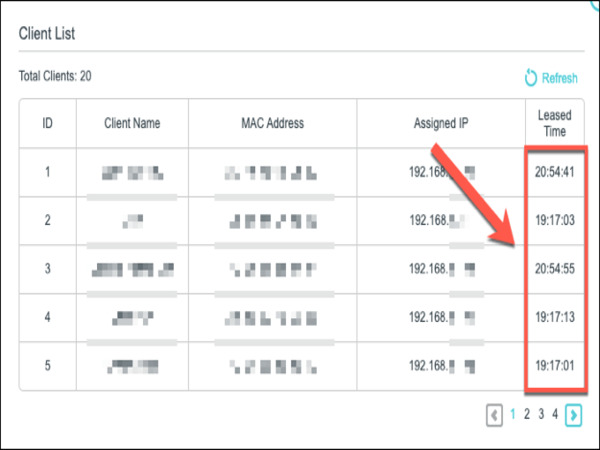Click the Total Clients: 20 label

(x=56, y=76)
